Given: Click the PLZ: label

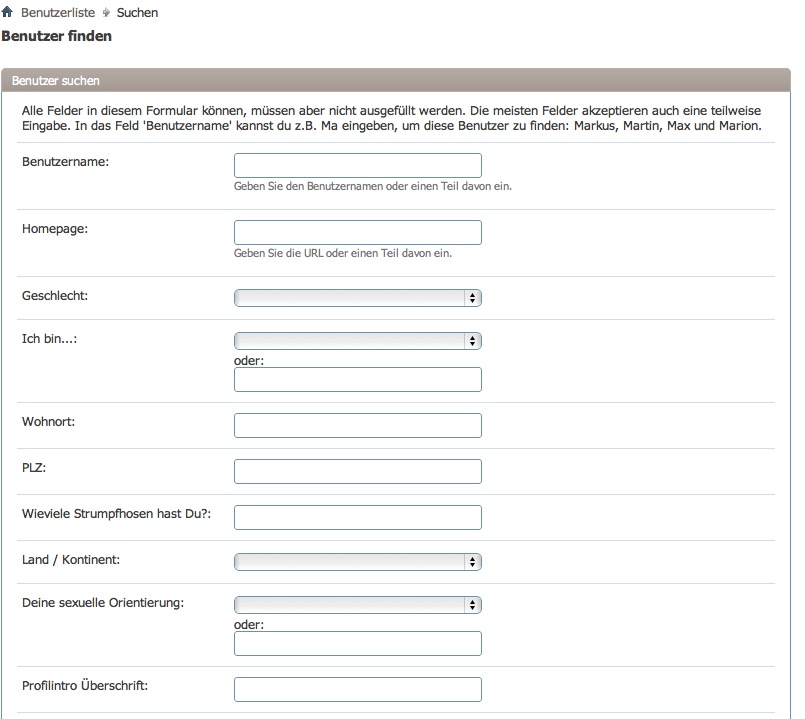Looking at the screenshot, I should click(x=34, y=468).
